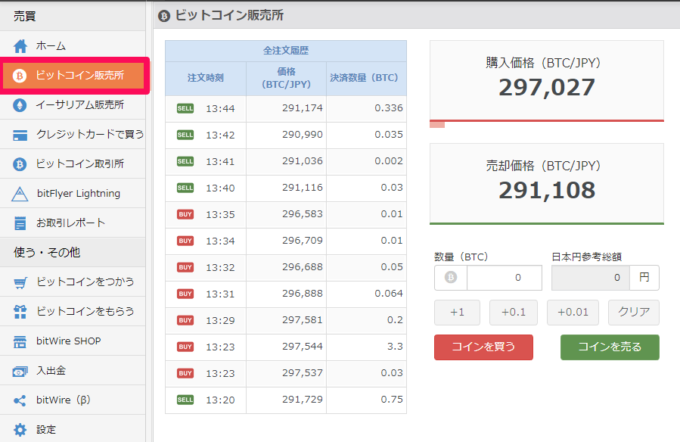Open 入出金 deposit/withdraw menu item
Image resolution: width=680 pixels, height=442 pixels.
[x=72, y=370]
